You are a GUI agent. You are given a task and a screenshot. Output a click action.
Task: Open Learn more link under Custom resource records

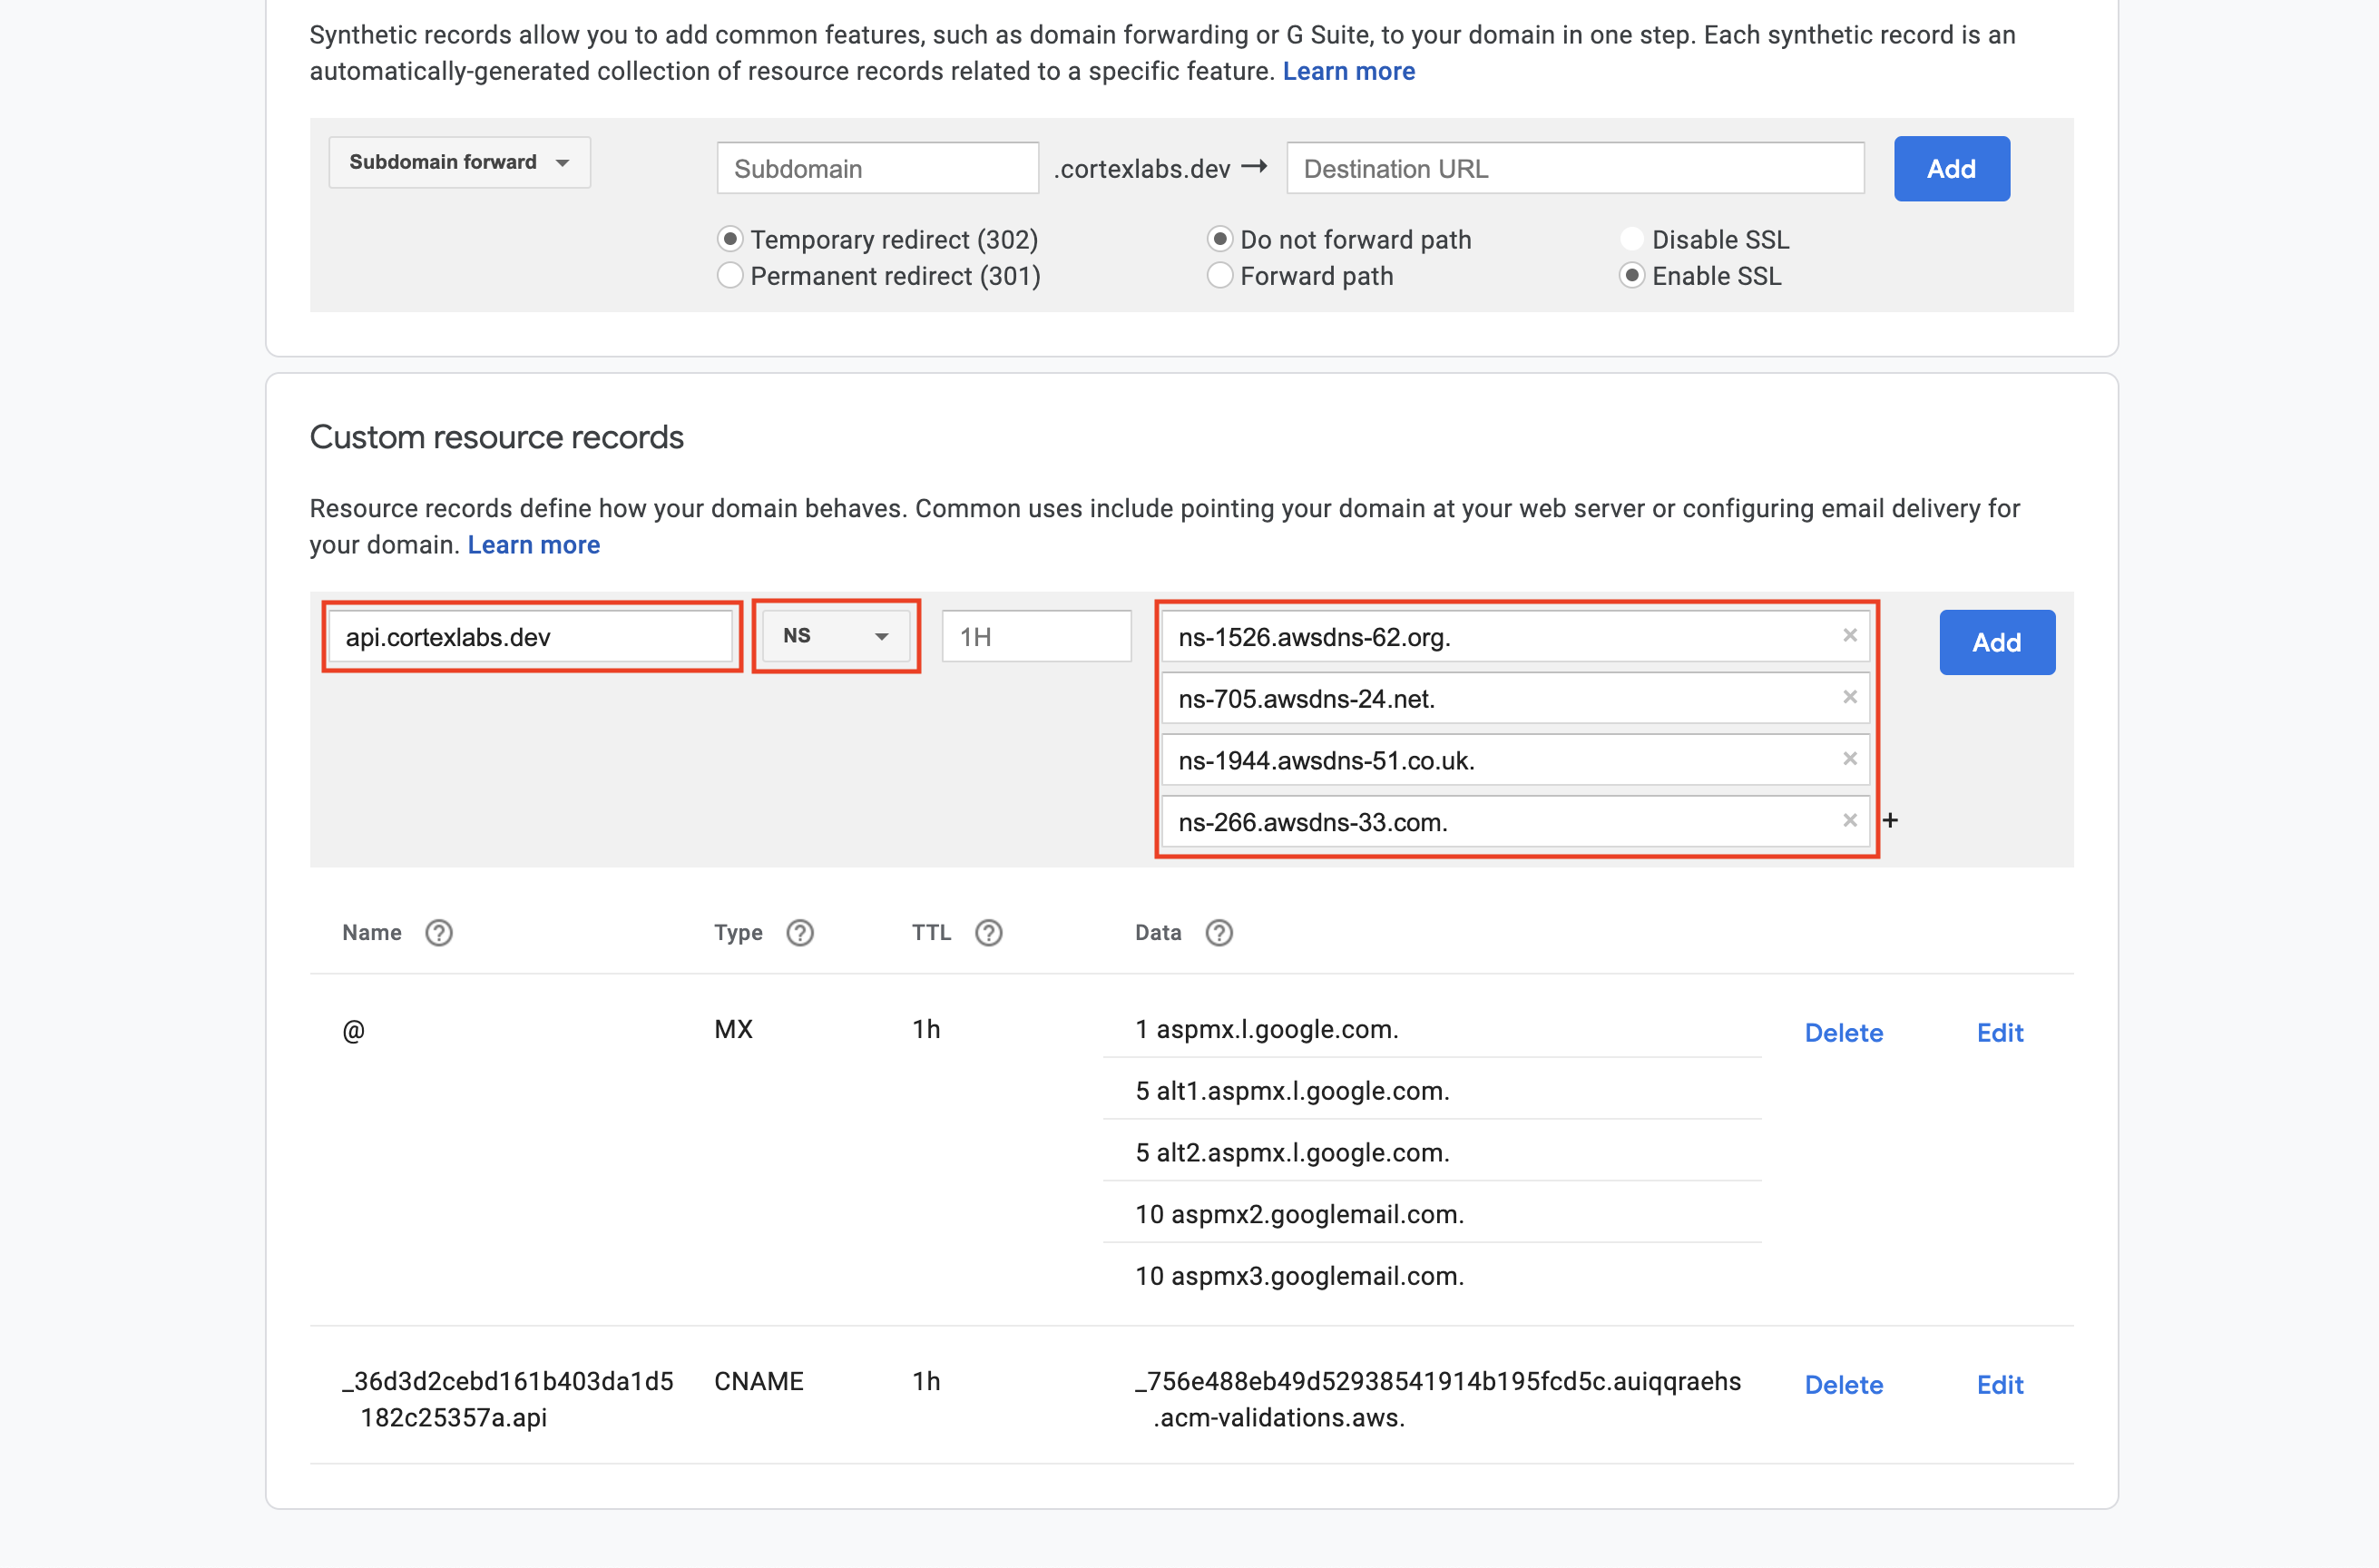533,545
